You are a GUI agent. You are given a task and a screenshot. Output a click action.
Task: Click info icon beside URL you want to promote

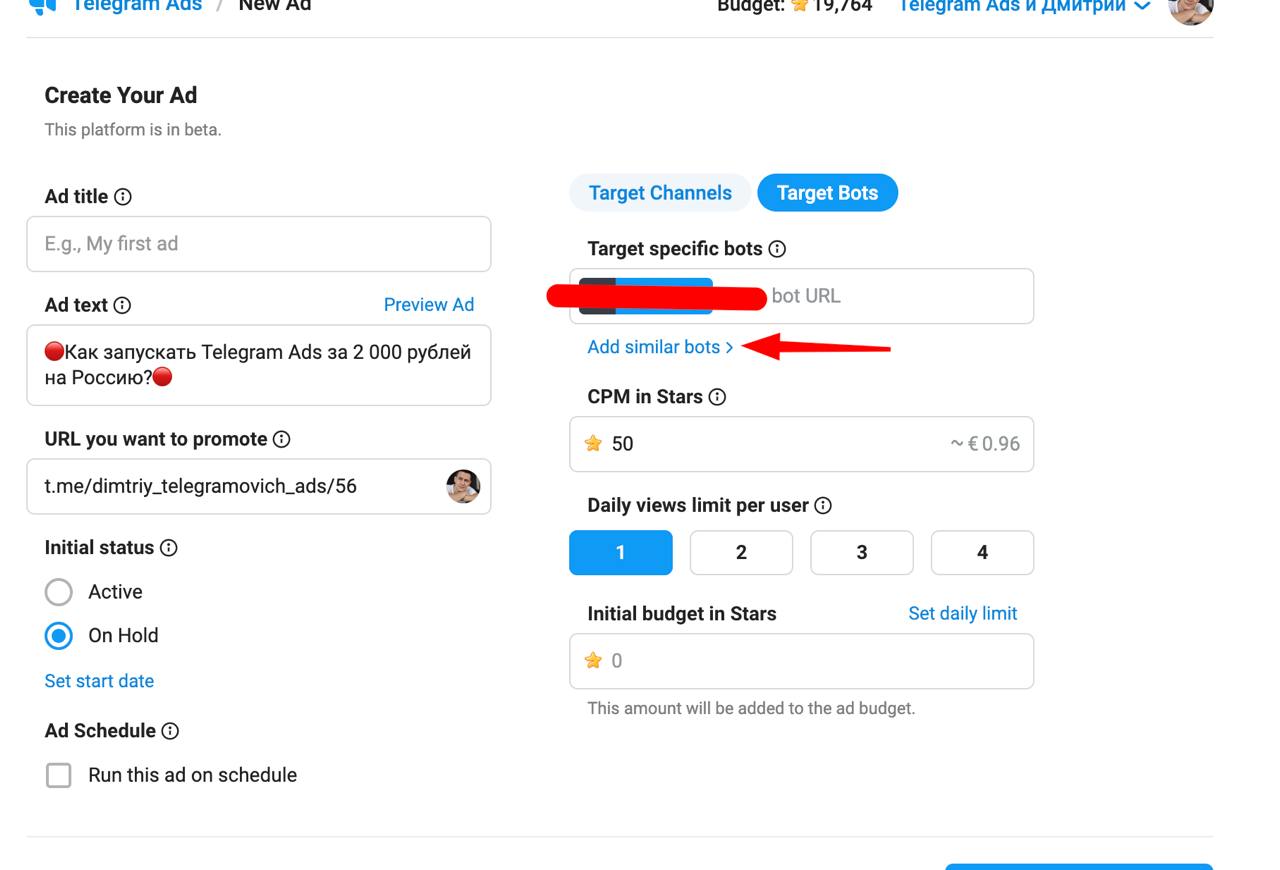click(282, 439)
